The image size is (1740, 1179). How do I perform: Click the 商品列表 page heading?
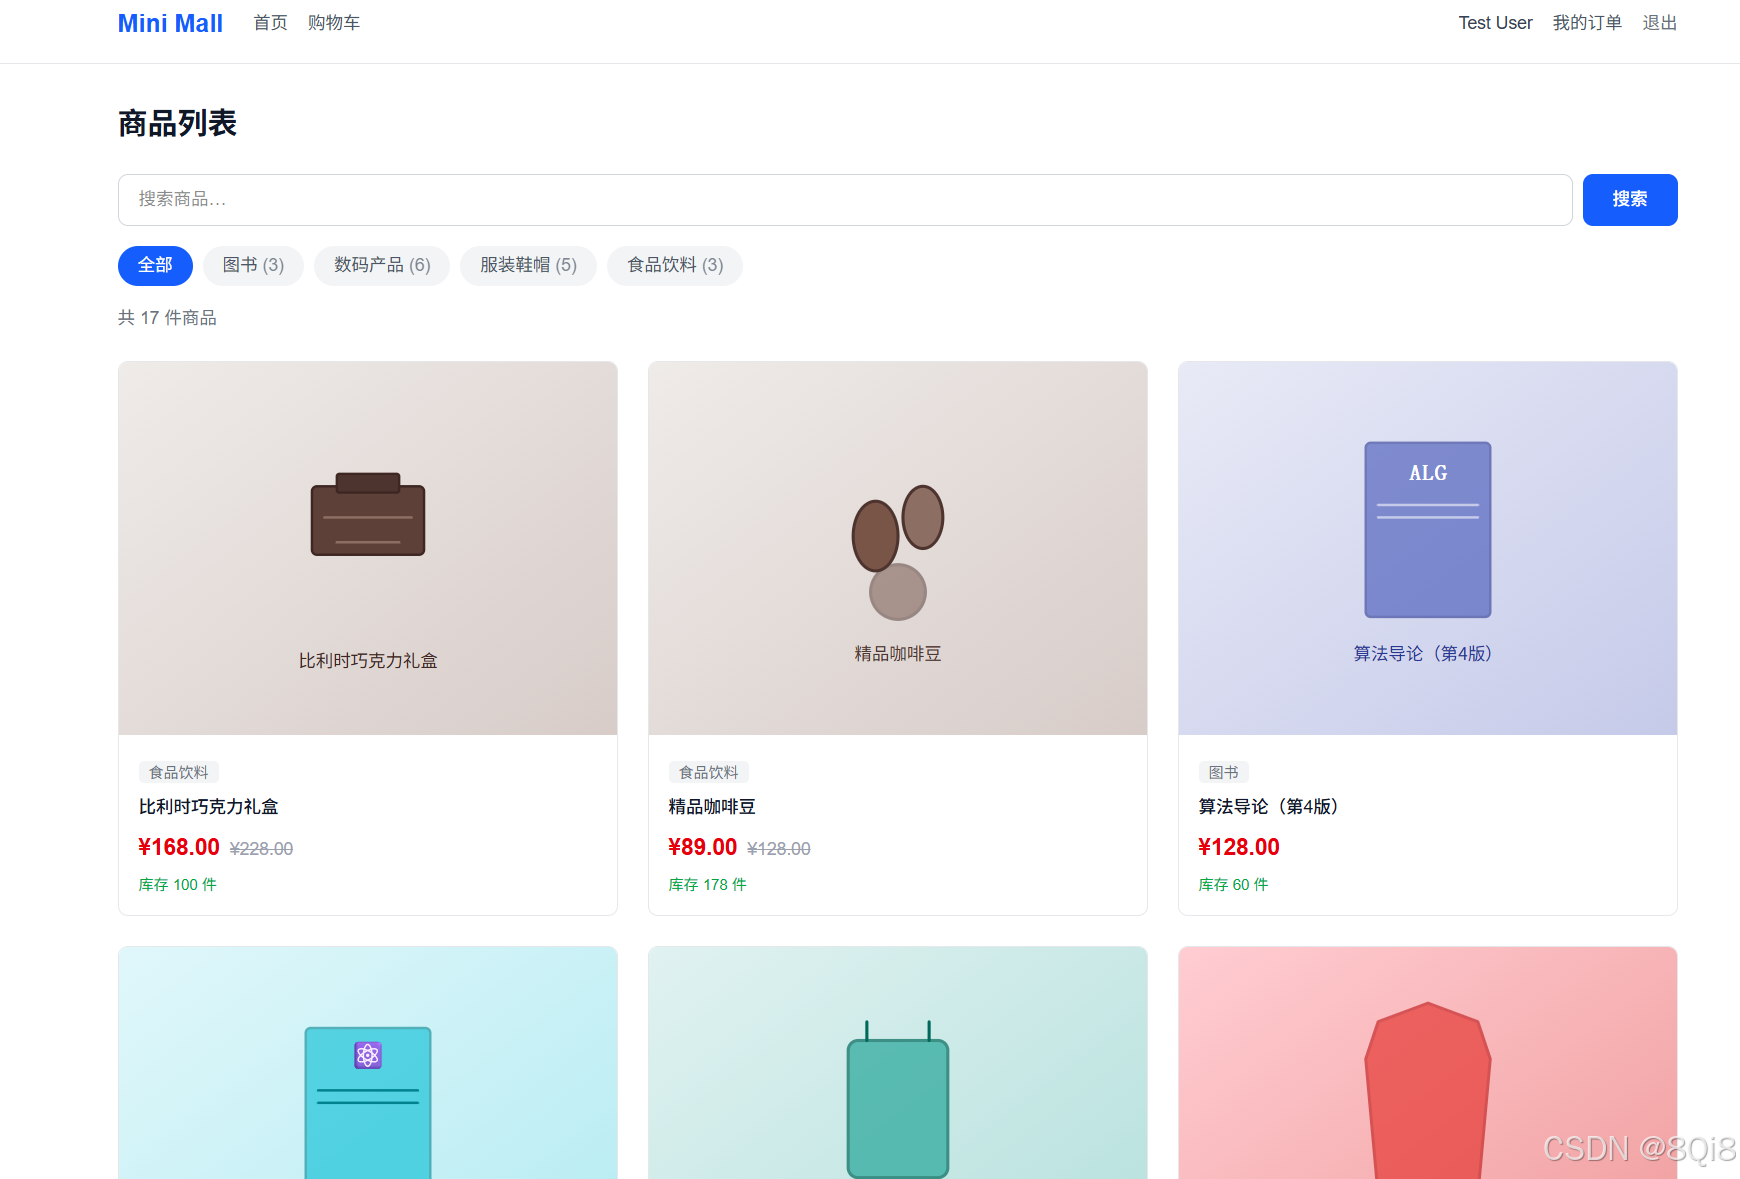[177, 123]
